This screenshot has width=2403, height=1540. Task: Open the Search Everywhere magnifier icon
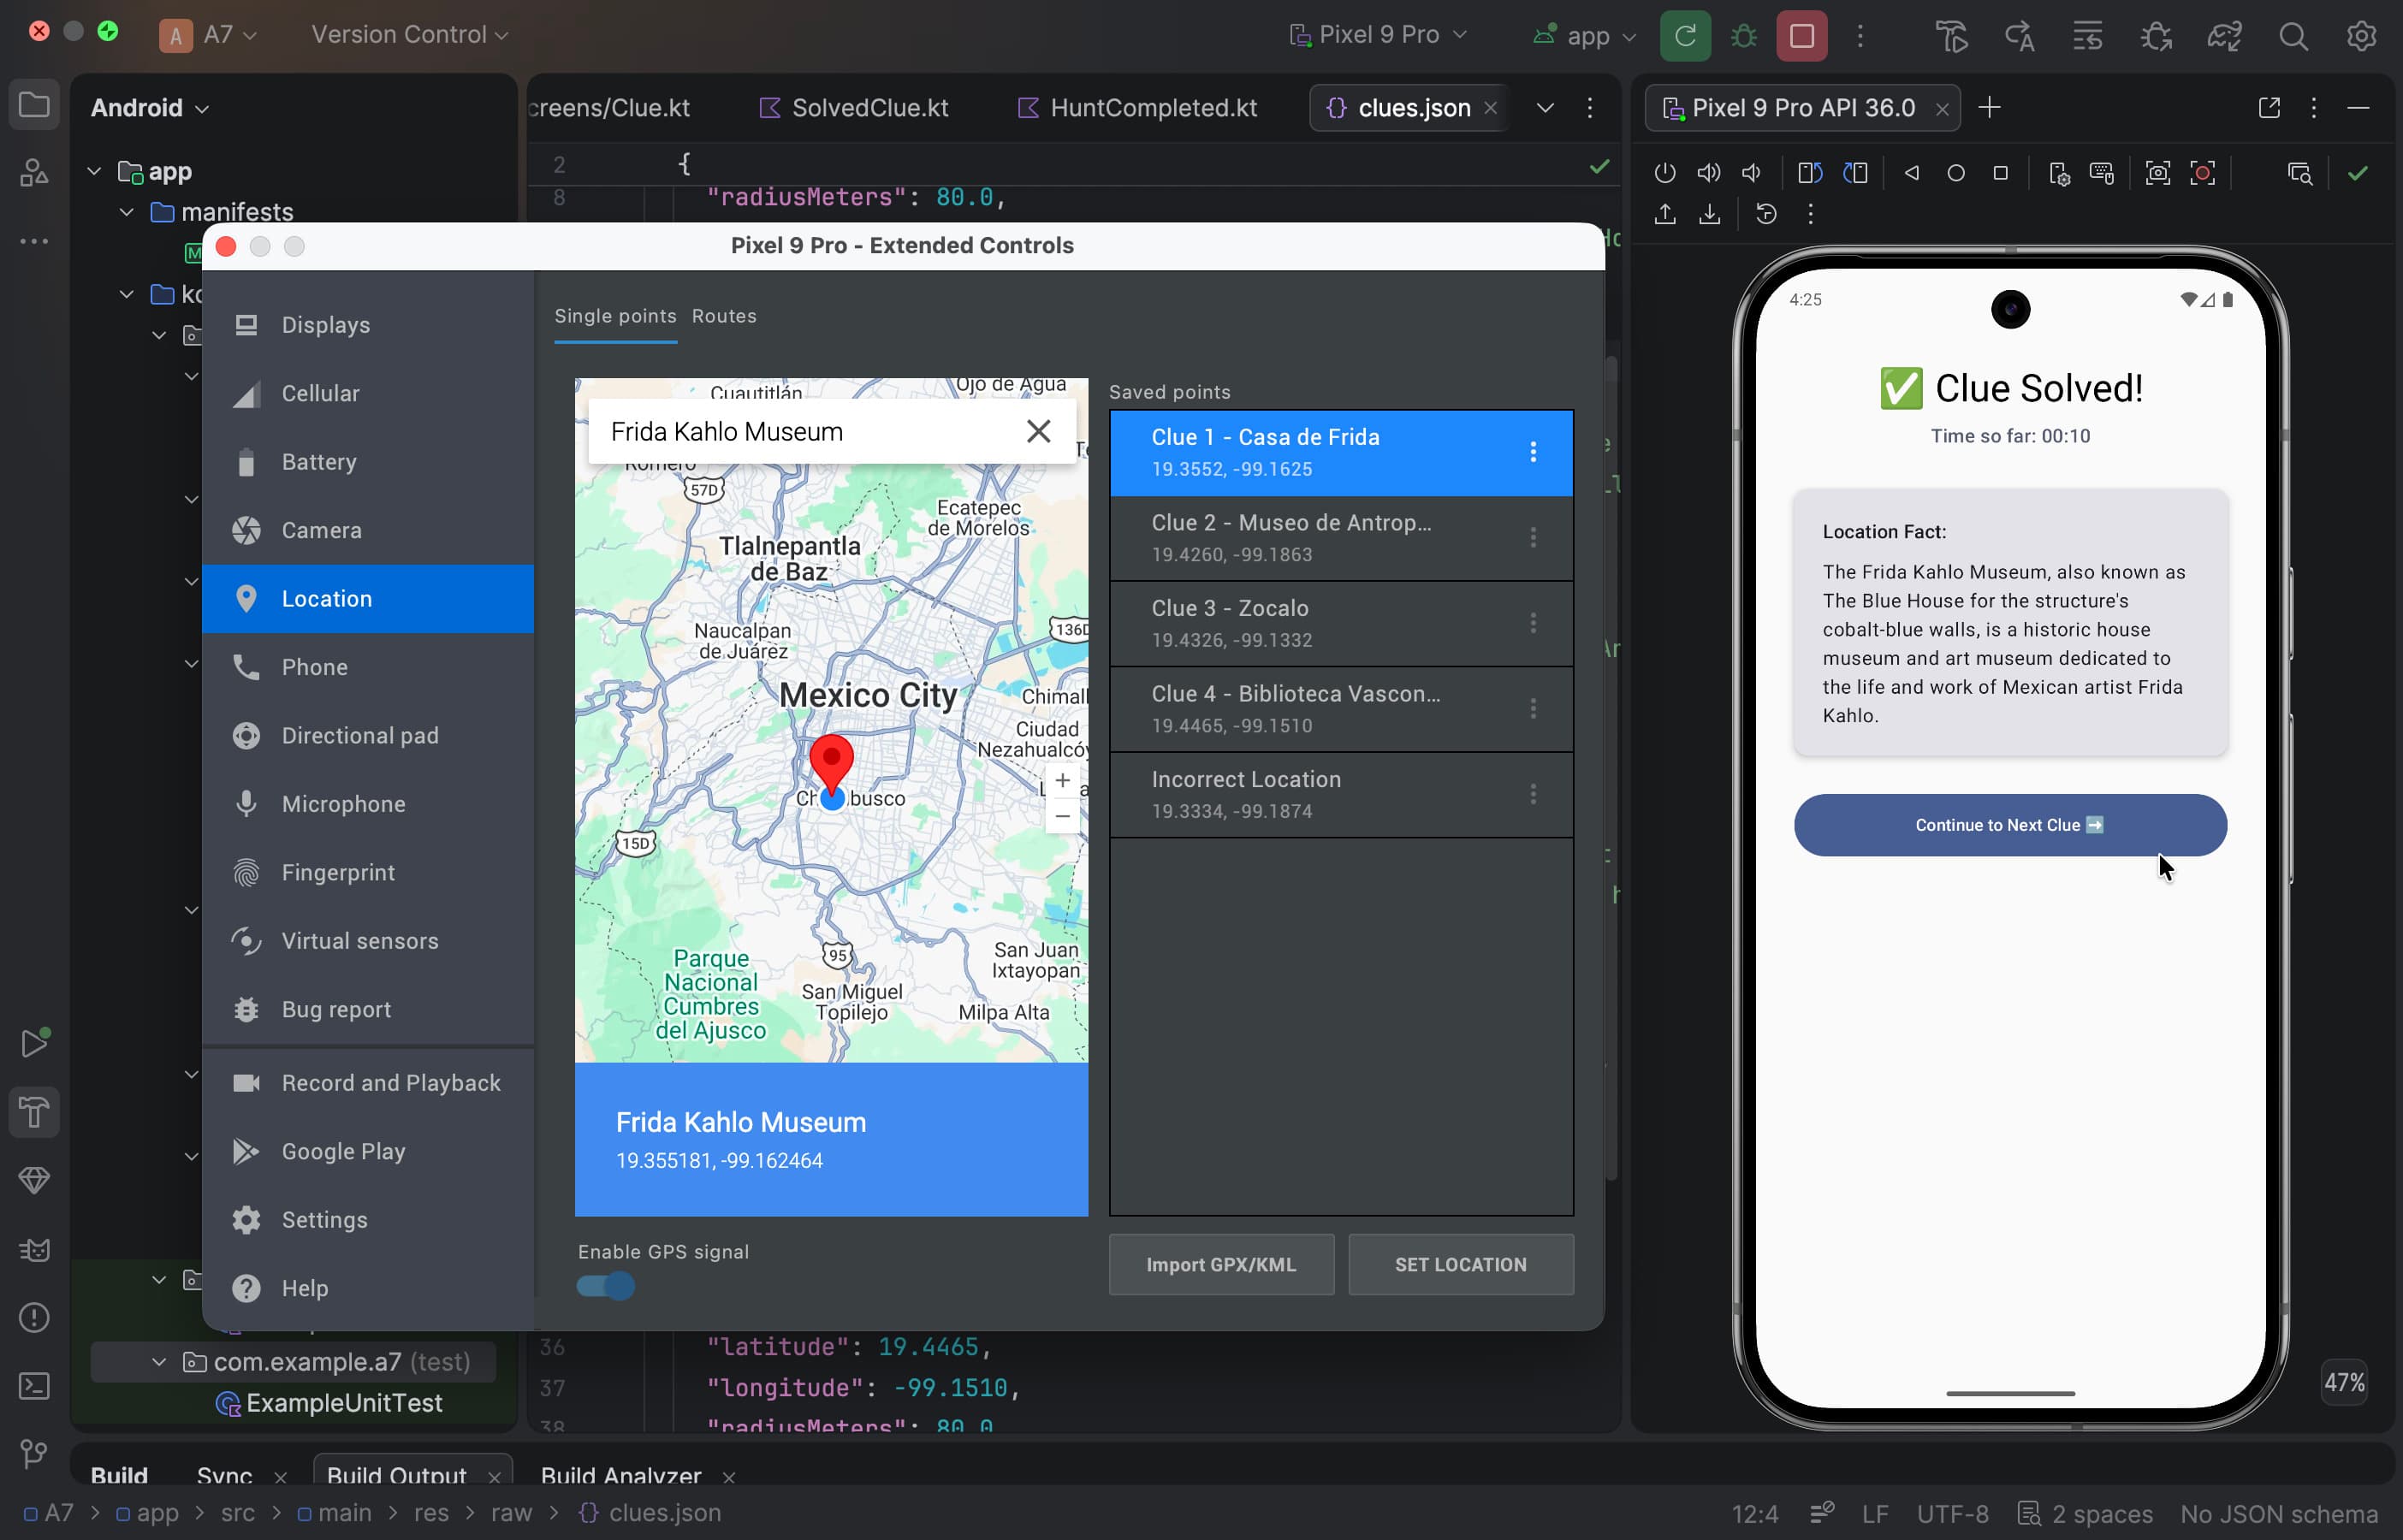[x=2293, y=36]
